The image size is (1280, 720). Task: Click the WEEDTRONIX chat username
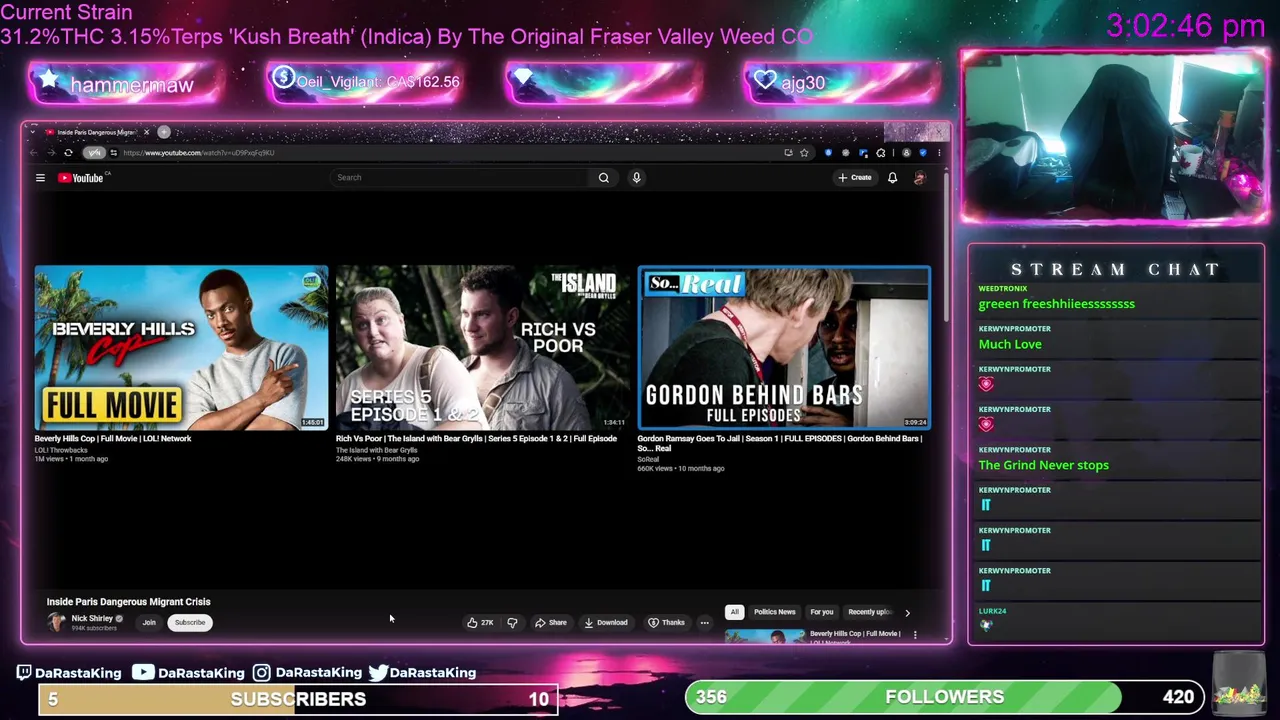point(1002,288)
